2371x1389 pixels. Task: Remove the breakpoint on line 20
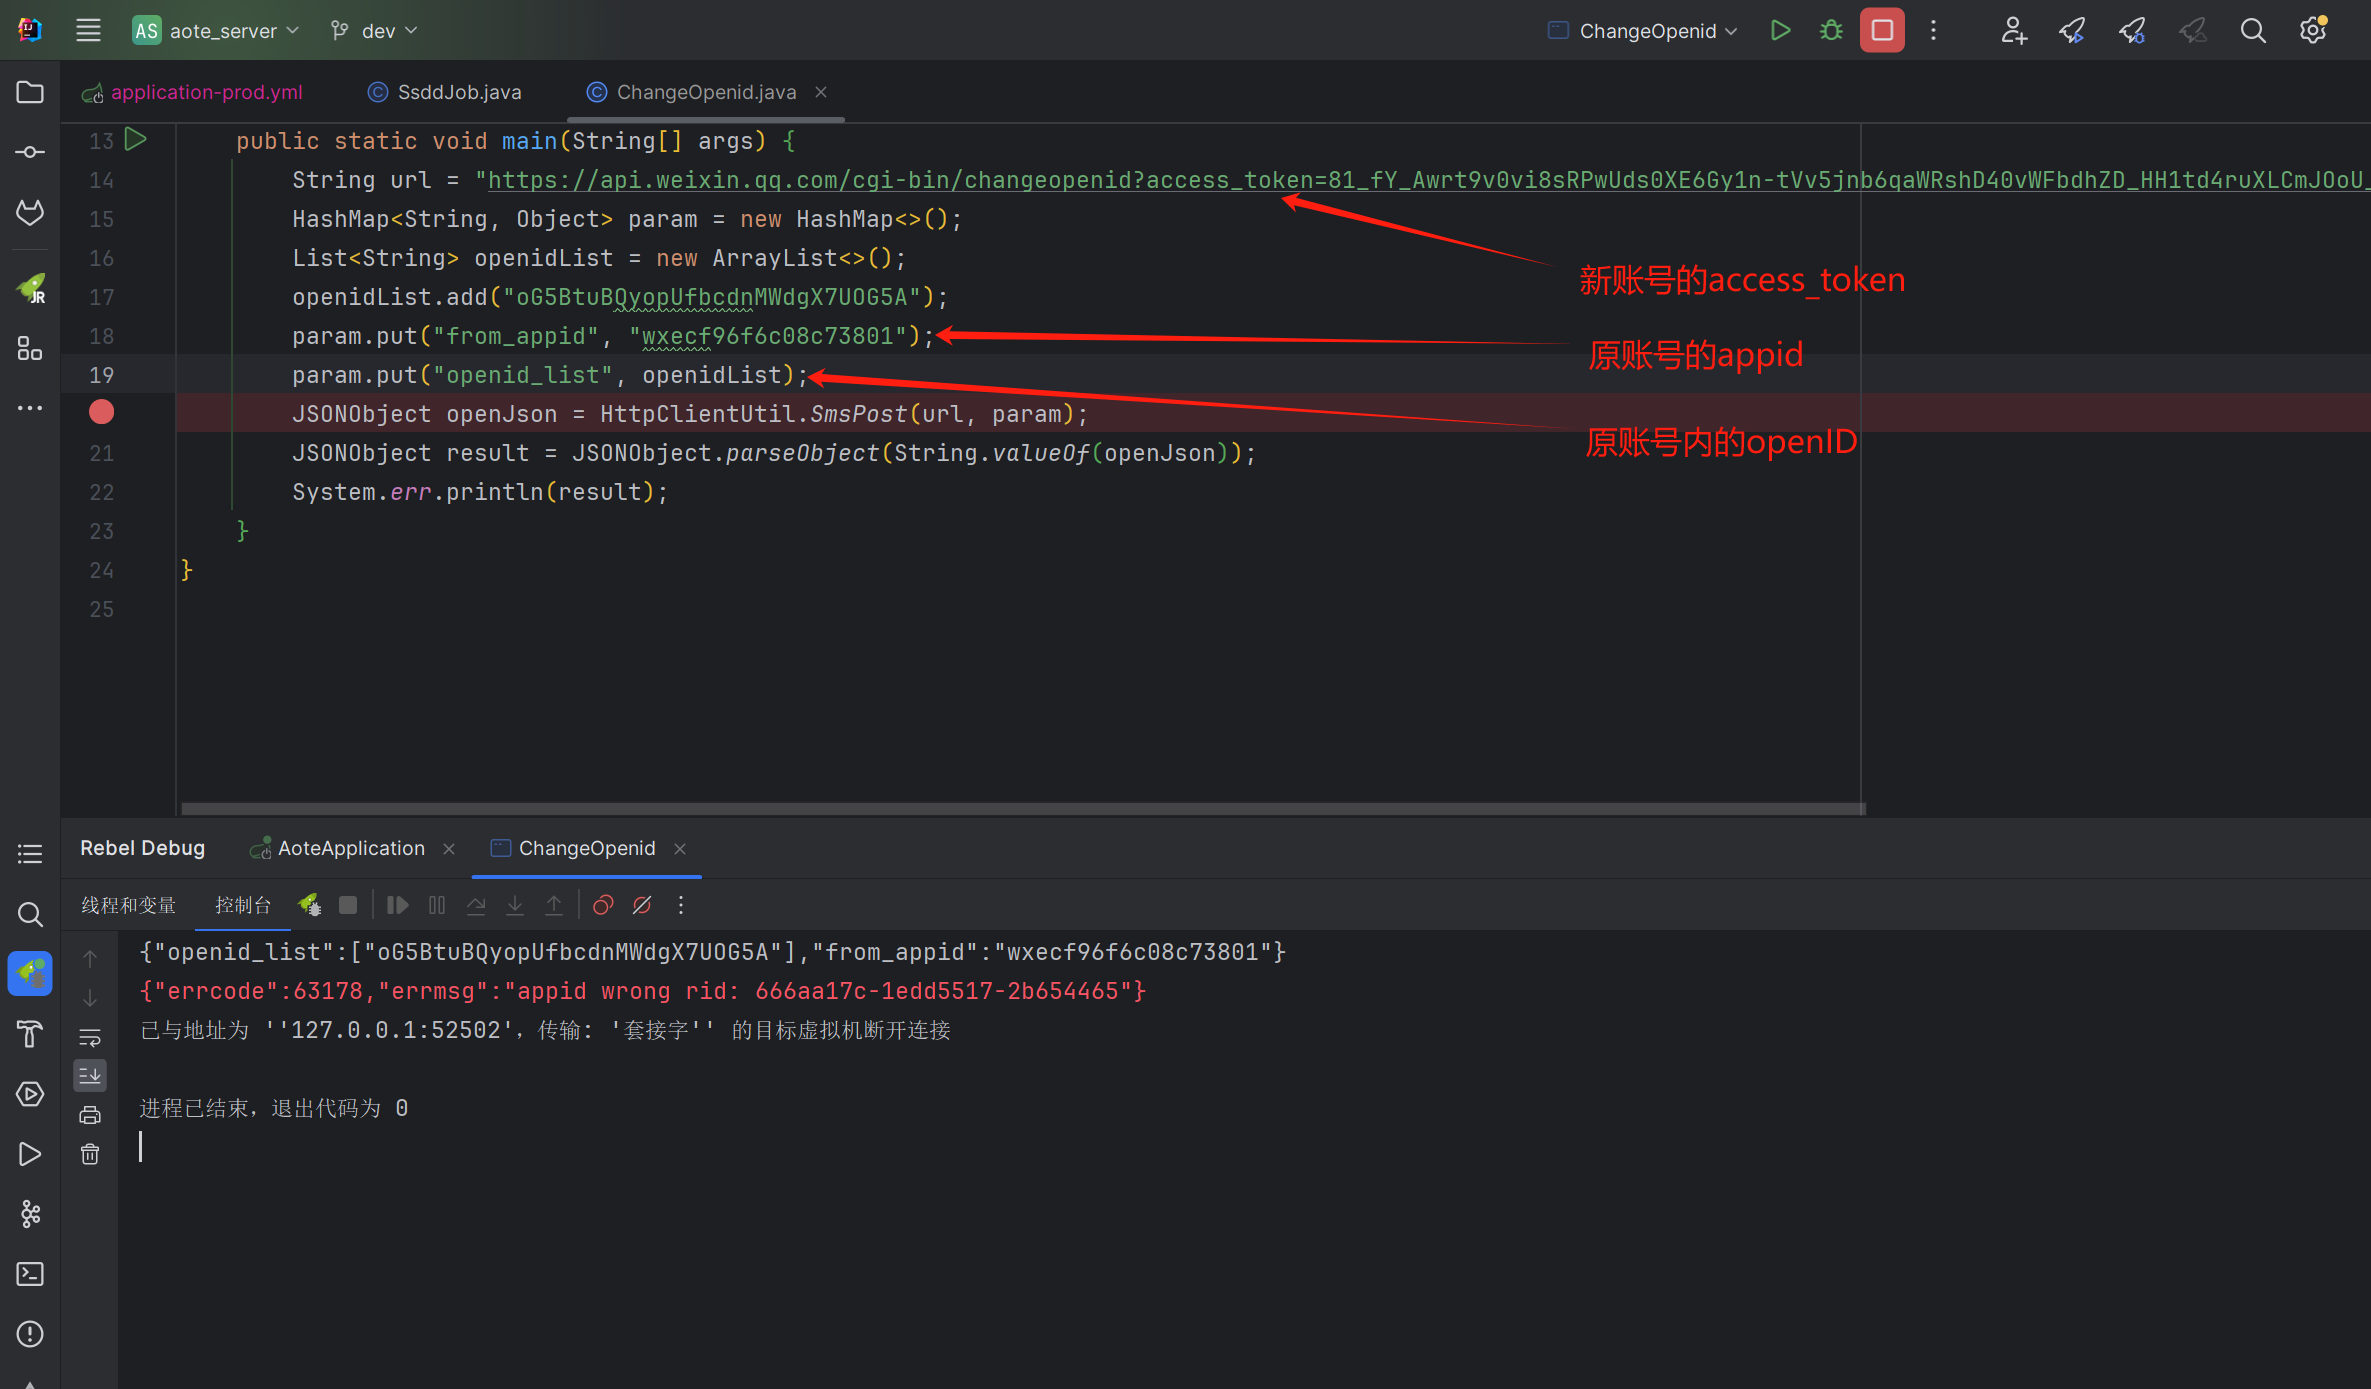[x=101, y=412]
